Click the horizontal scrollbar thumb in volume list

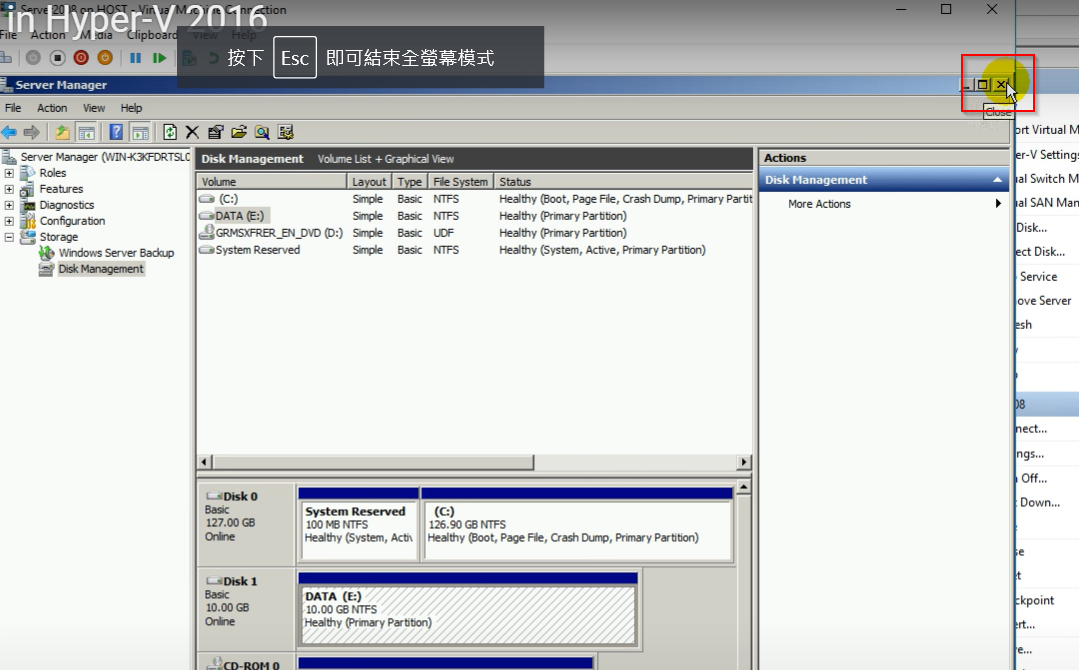(372, 462)
